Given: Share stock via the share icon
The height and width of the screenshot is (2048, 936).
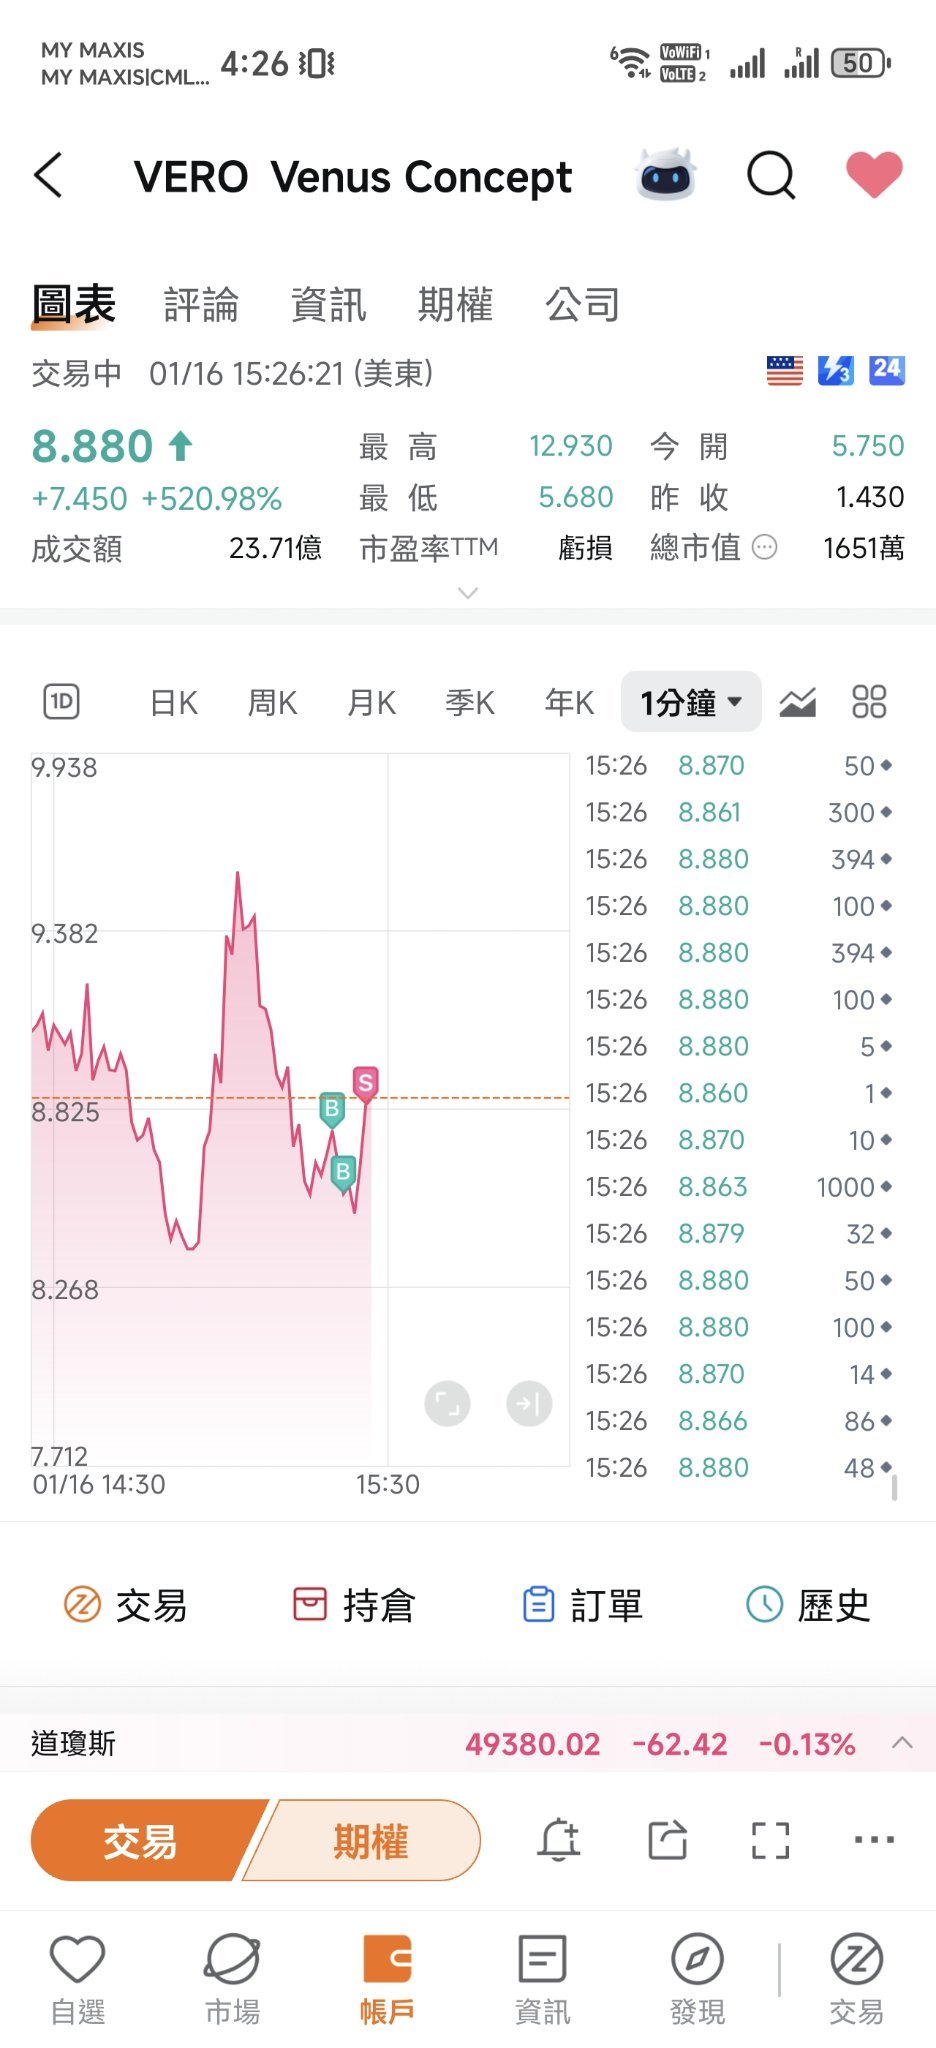Looking at the screenshot, I should click(x=667, y=1840).
